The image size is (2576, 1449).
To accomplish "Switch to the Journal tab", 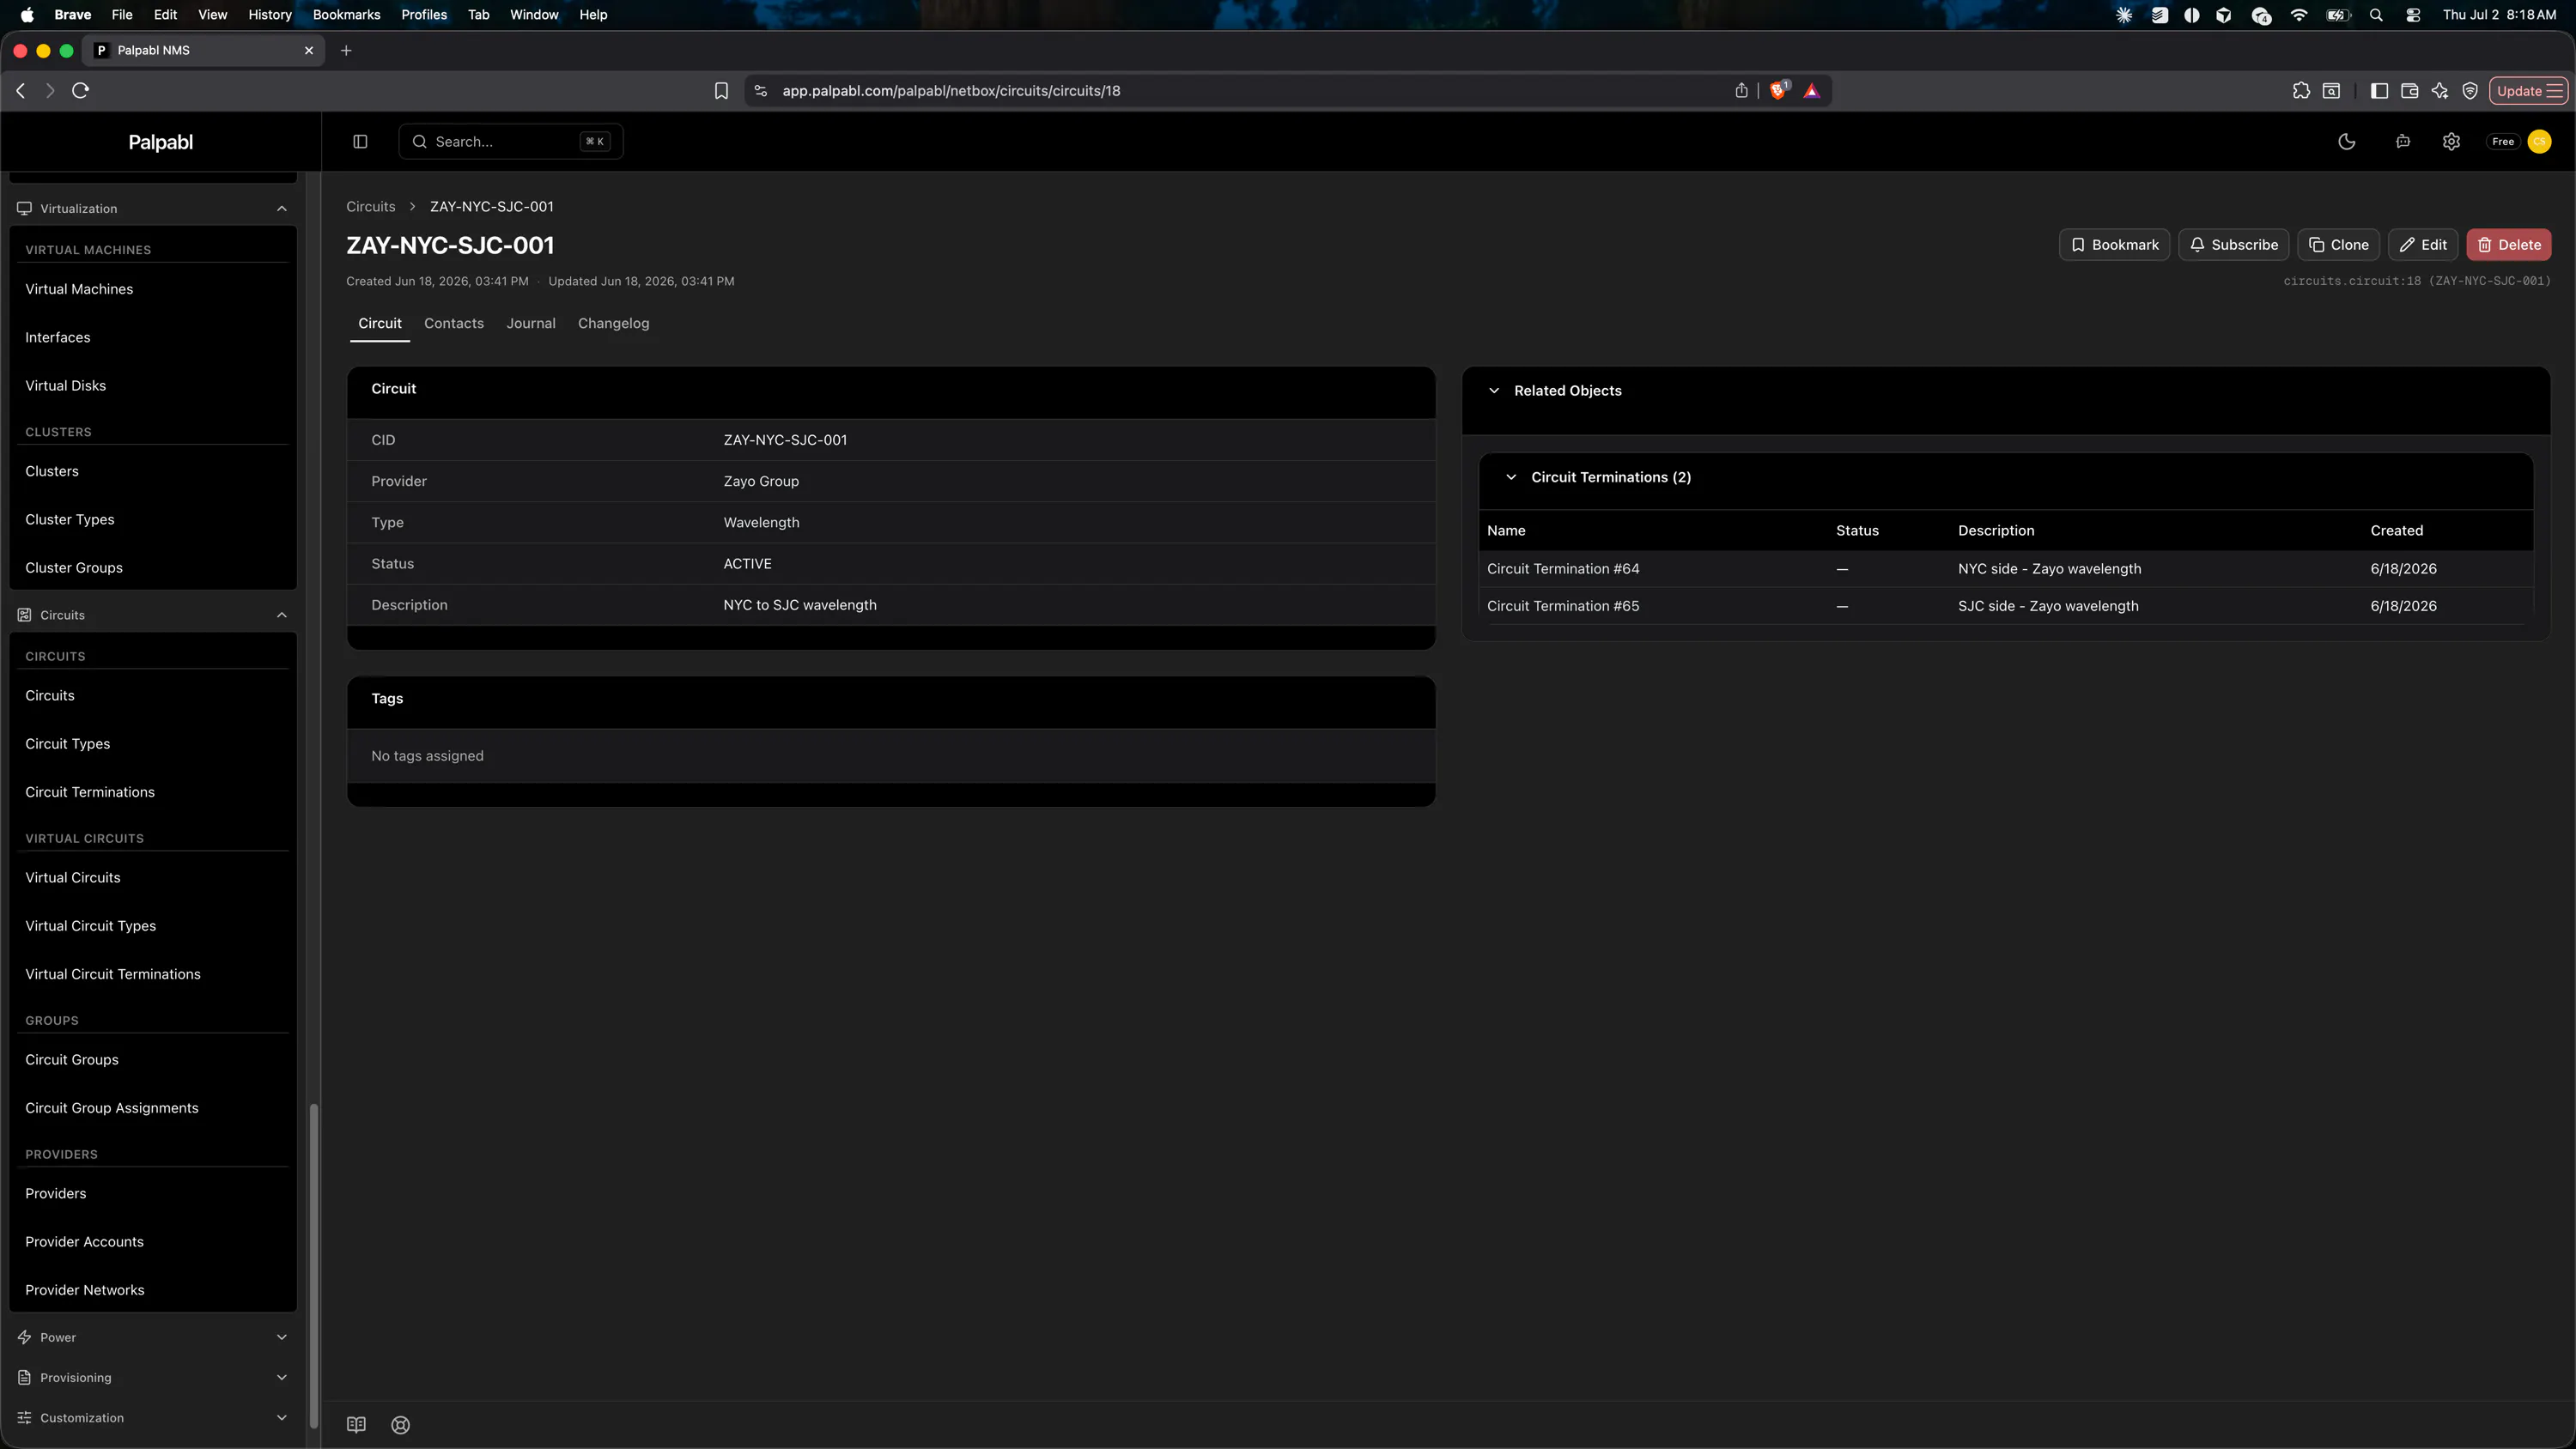I will [530, 323].
